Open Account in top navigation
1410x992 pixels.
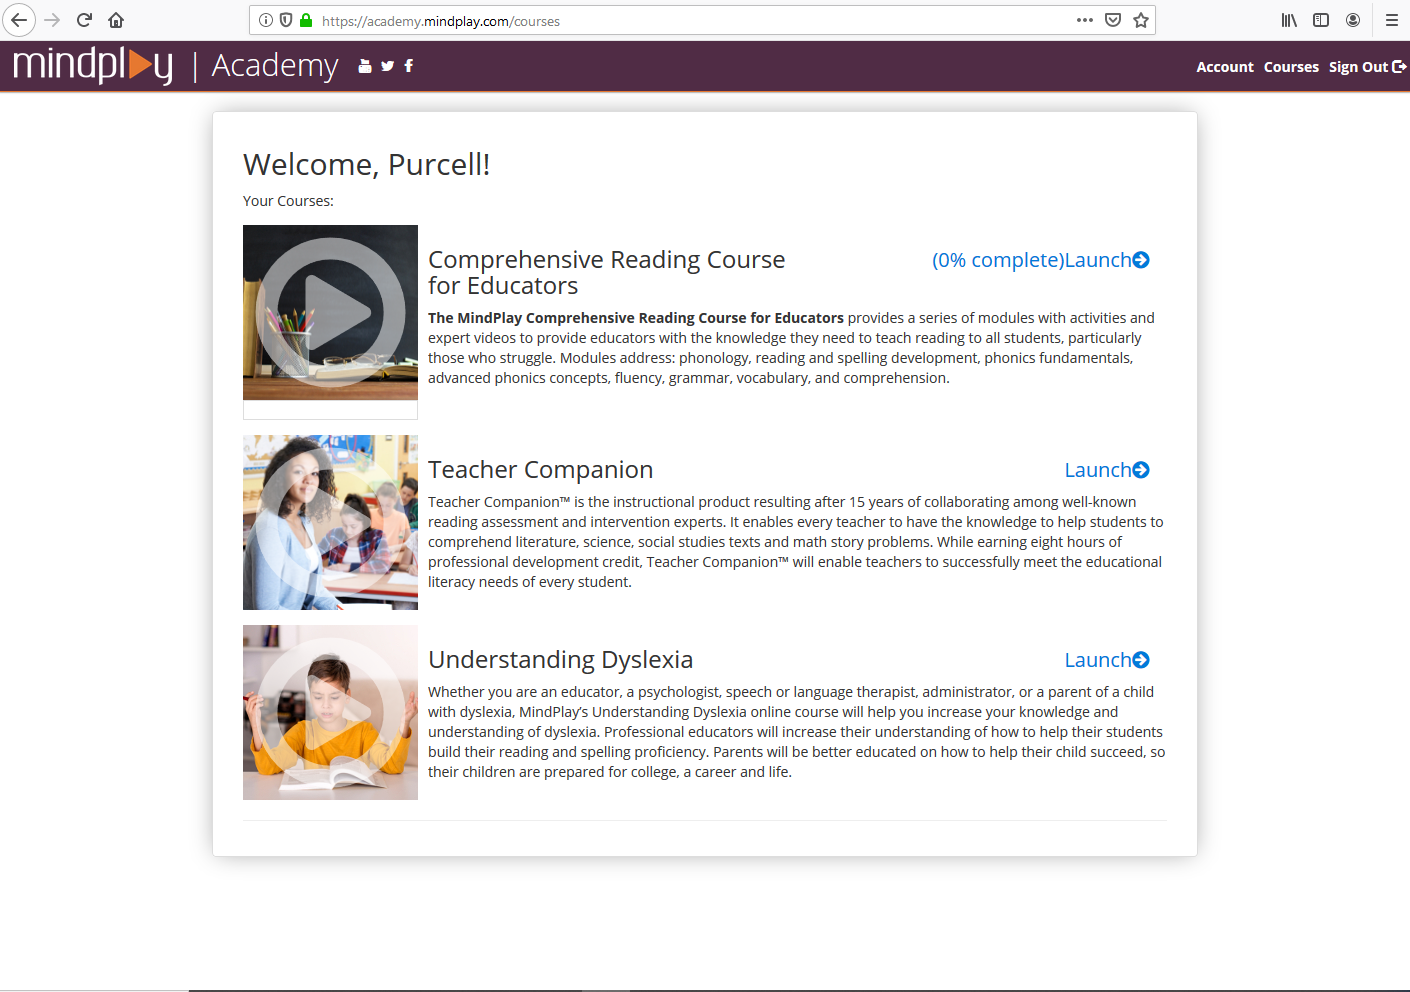coord(1224,67)
